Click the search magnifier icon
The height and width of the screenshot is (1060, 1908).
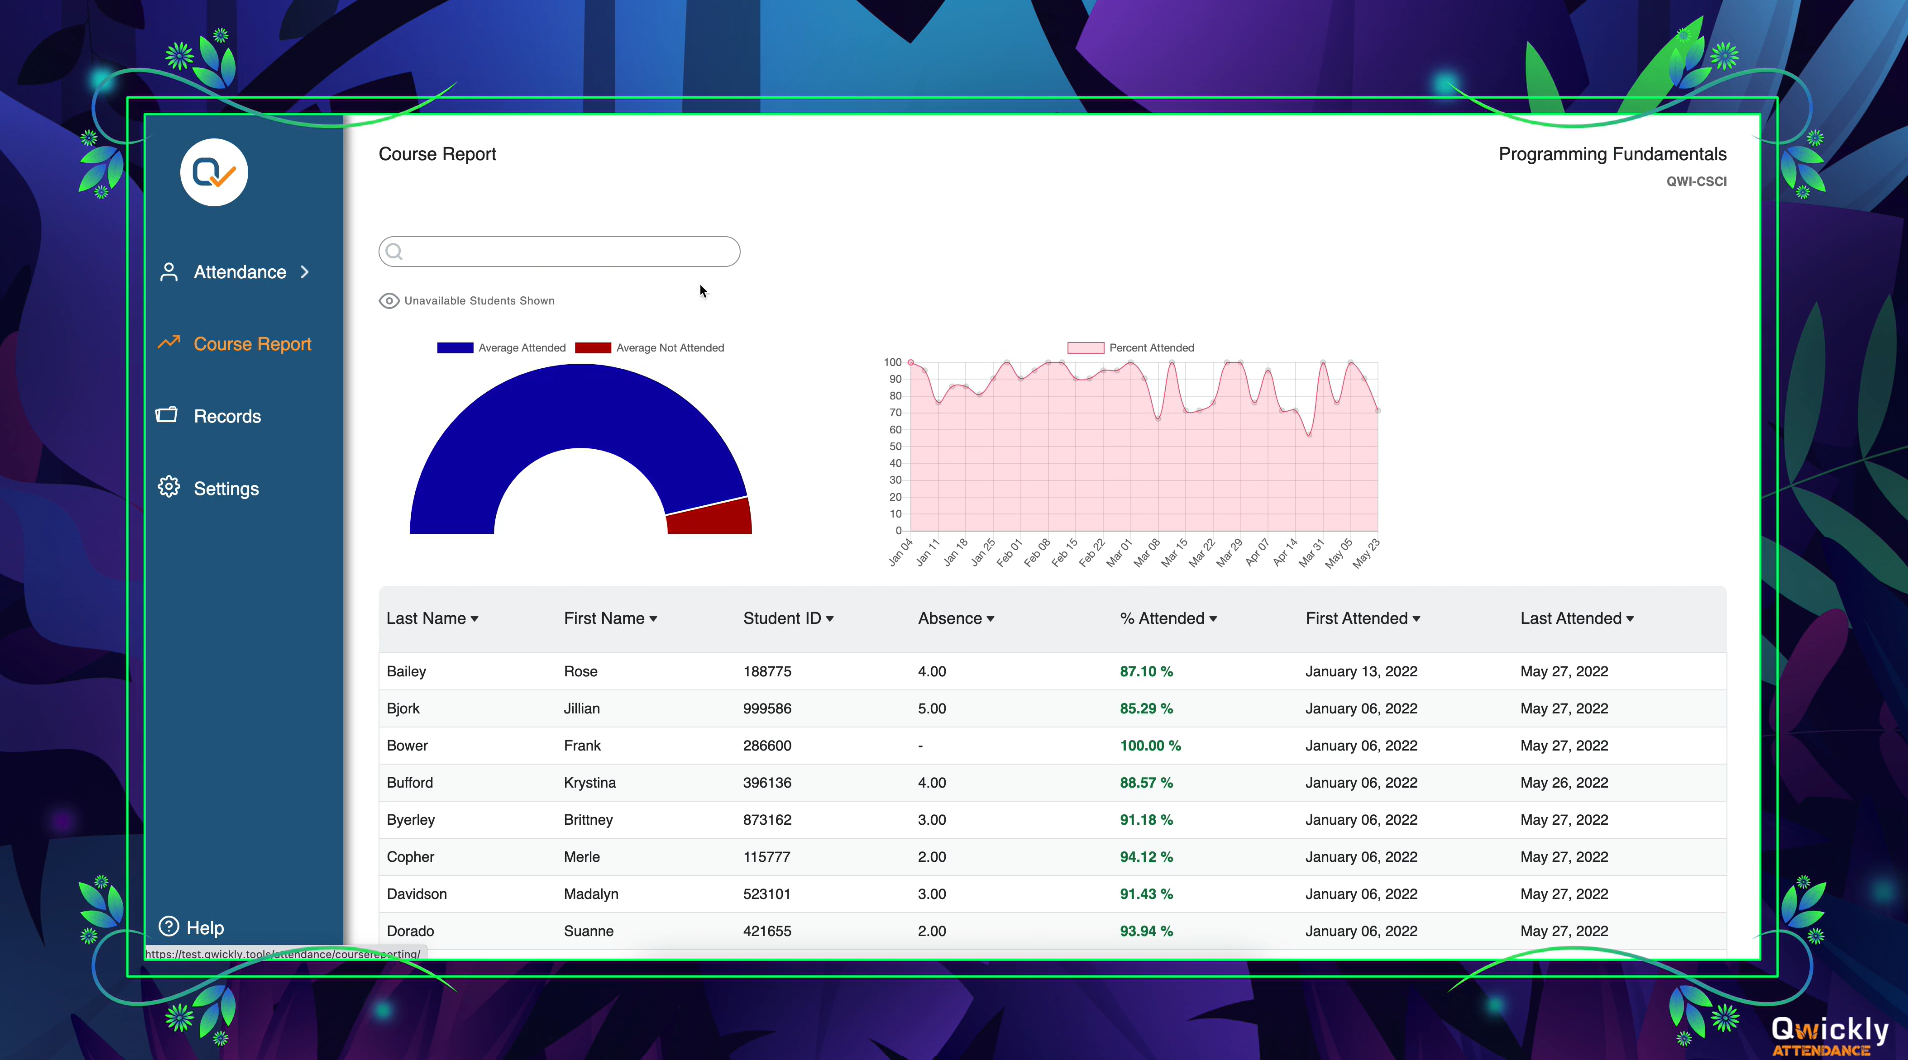(x=395, y=252)
